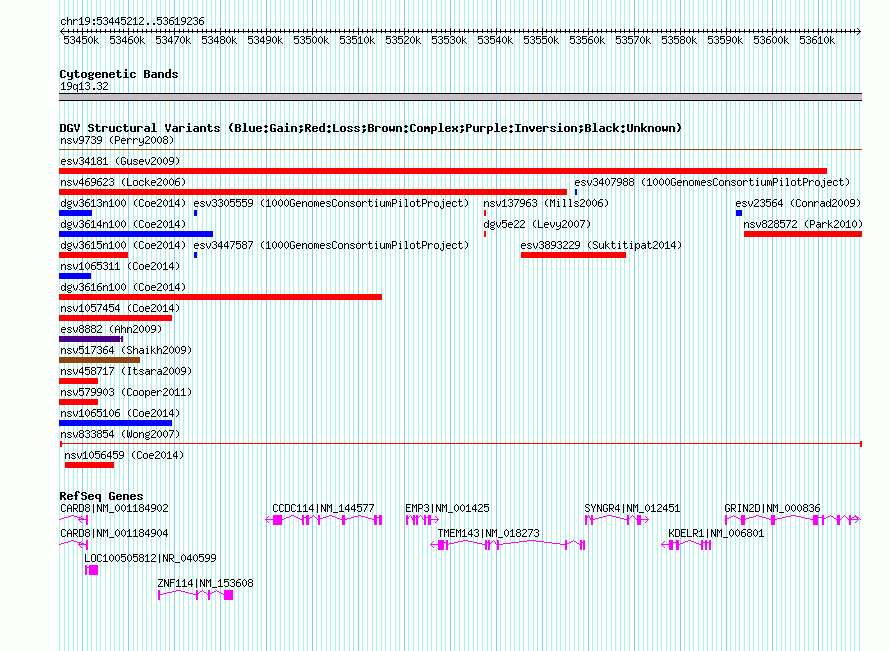Image resolution: width=890 pixels, height=651 pixels.
Task: Click the Cytogenetic Bands track title
Action: point(119,74)
